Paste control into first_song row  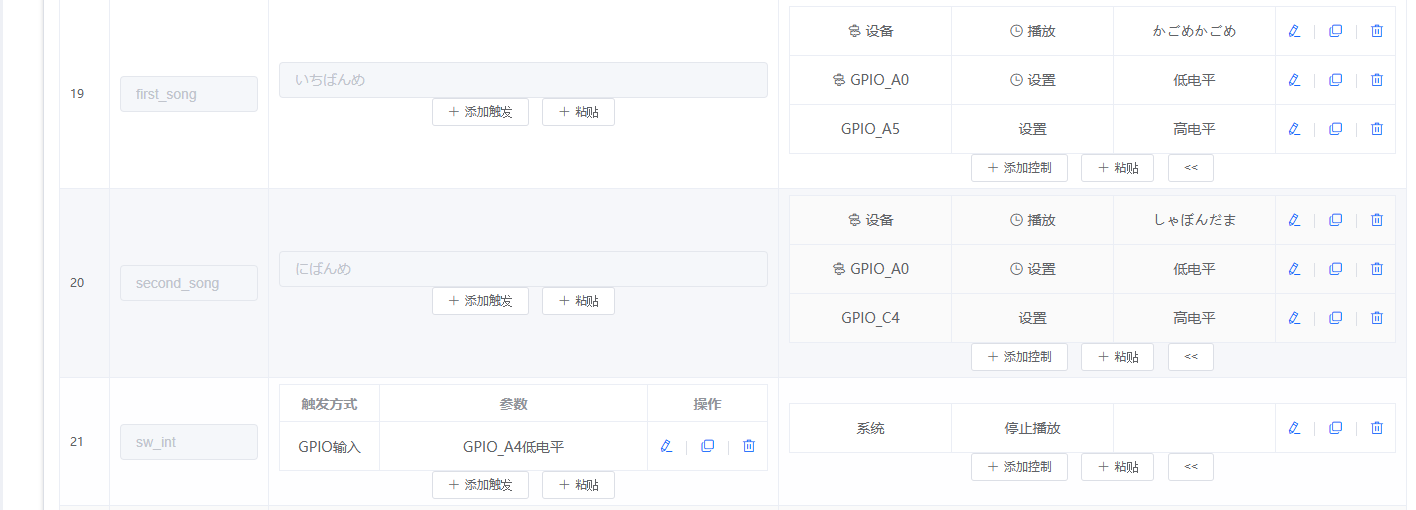pos(1117,168)
